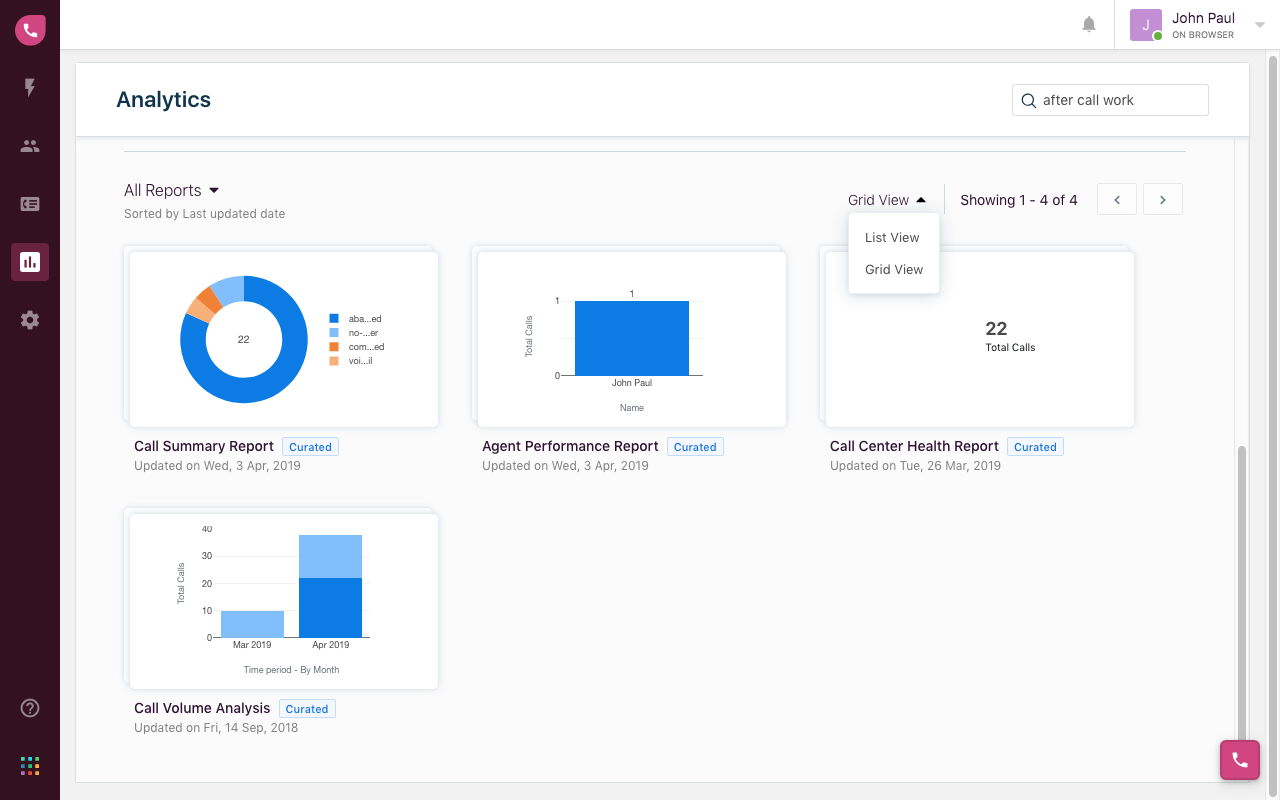Choose Grid View from the menu

893,270
